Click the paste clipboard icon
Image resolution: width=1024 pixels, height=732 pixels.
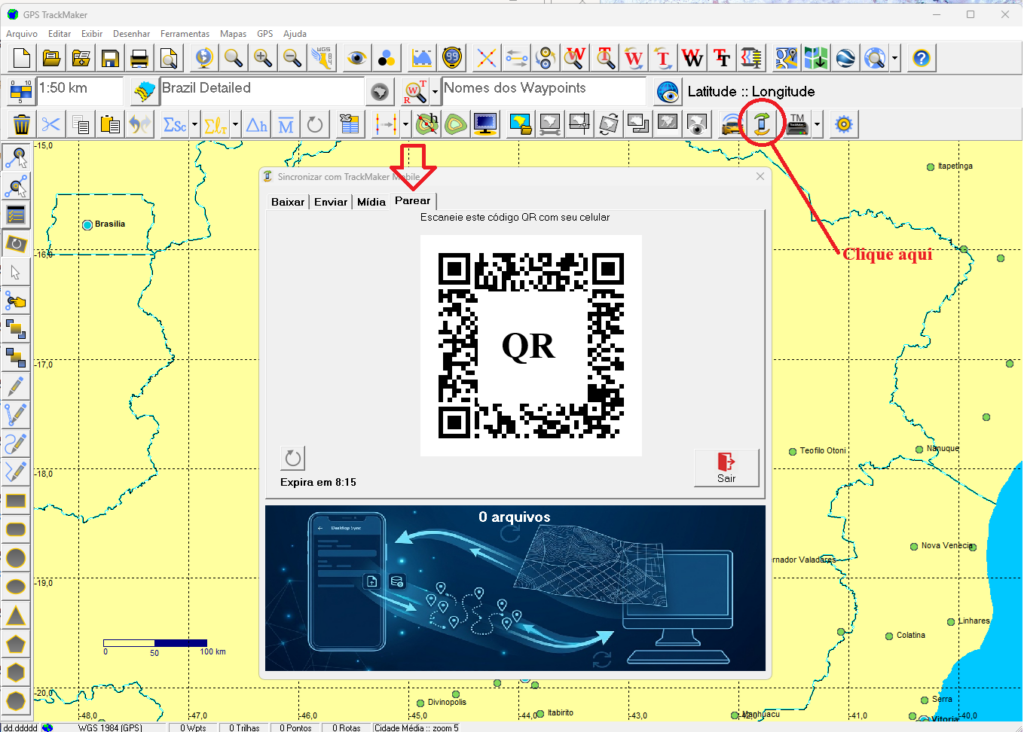pyautogui.click(x=110, y=124)
